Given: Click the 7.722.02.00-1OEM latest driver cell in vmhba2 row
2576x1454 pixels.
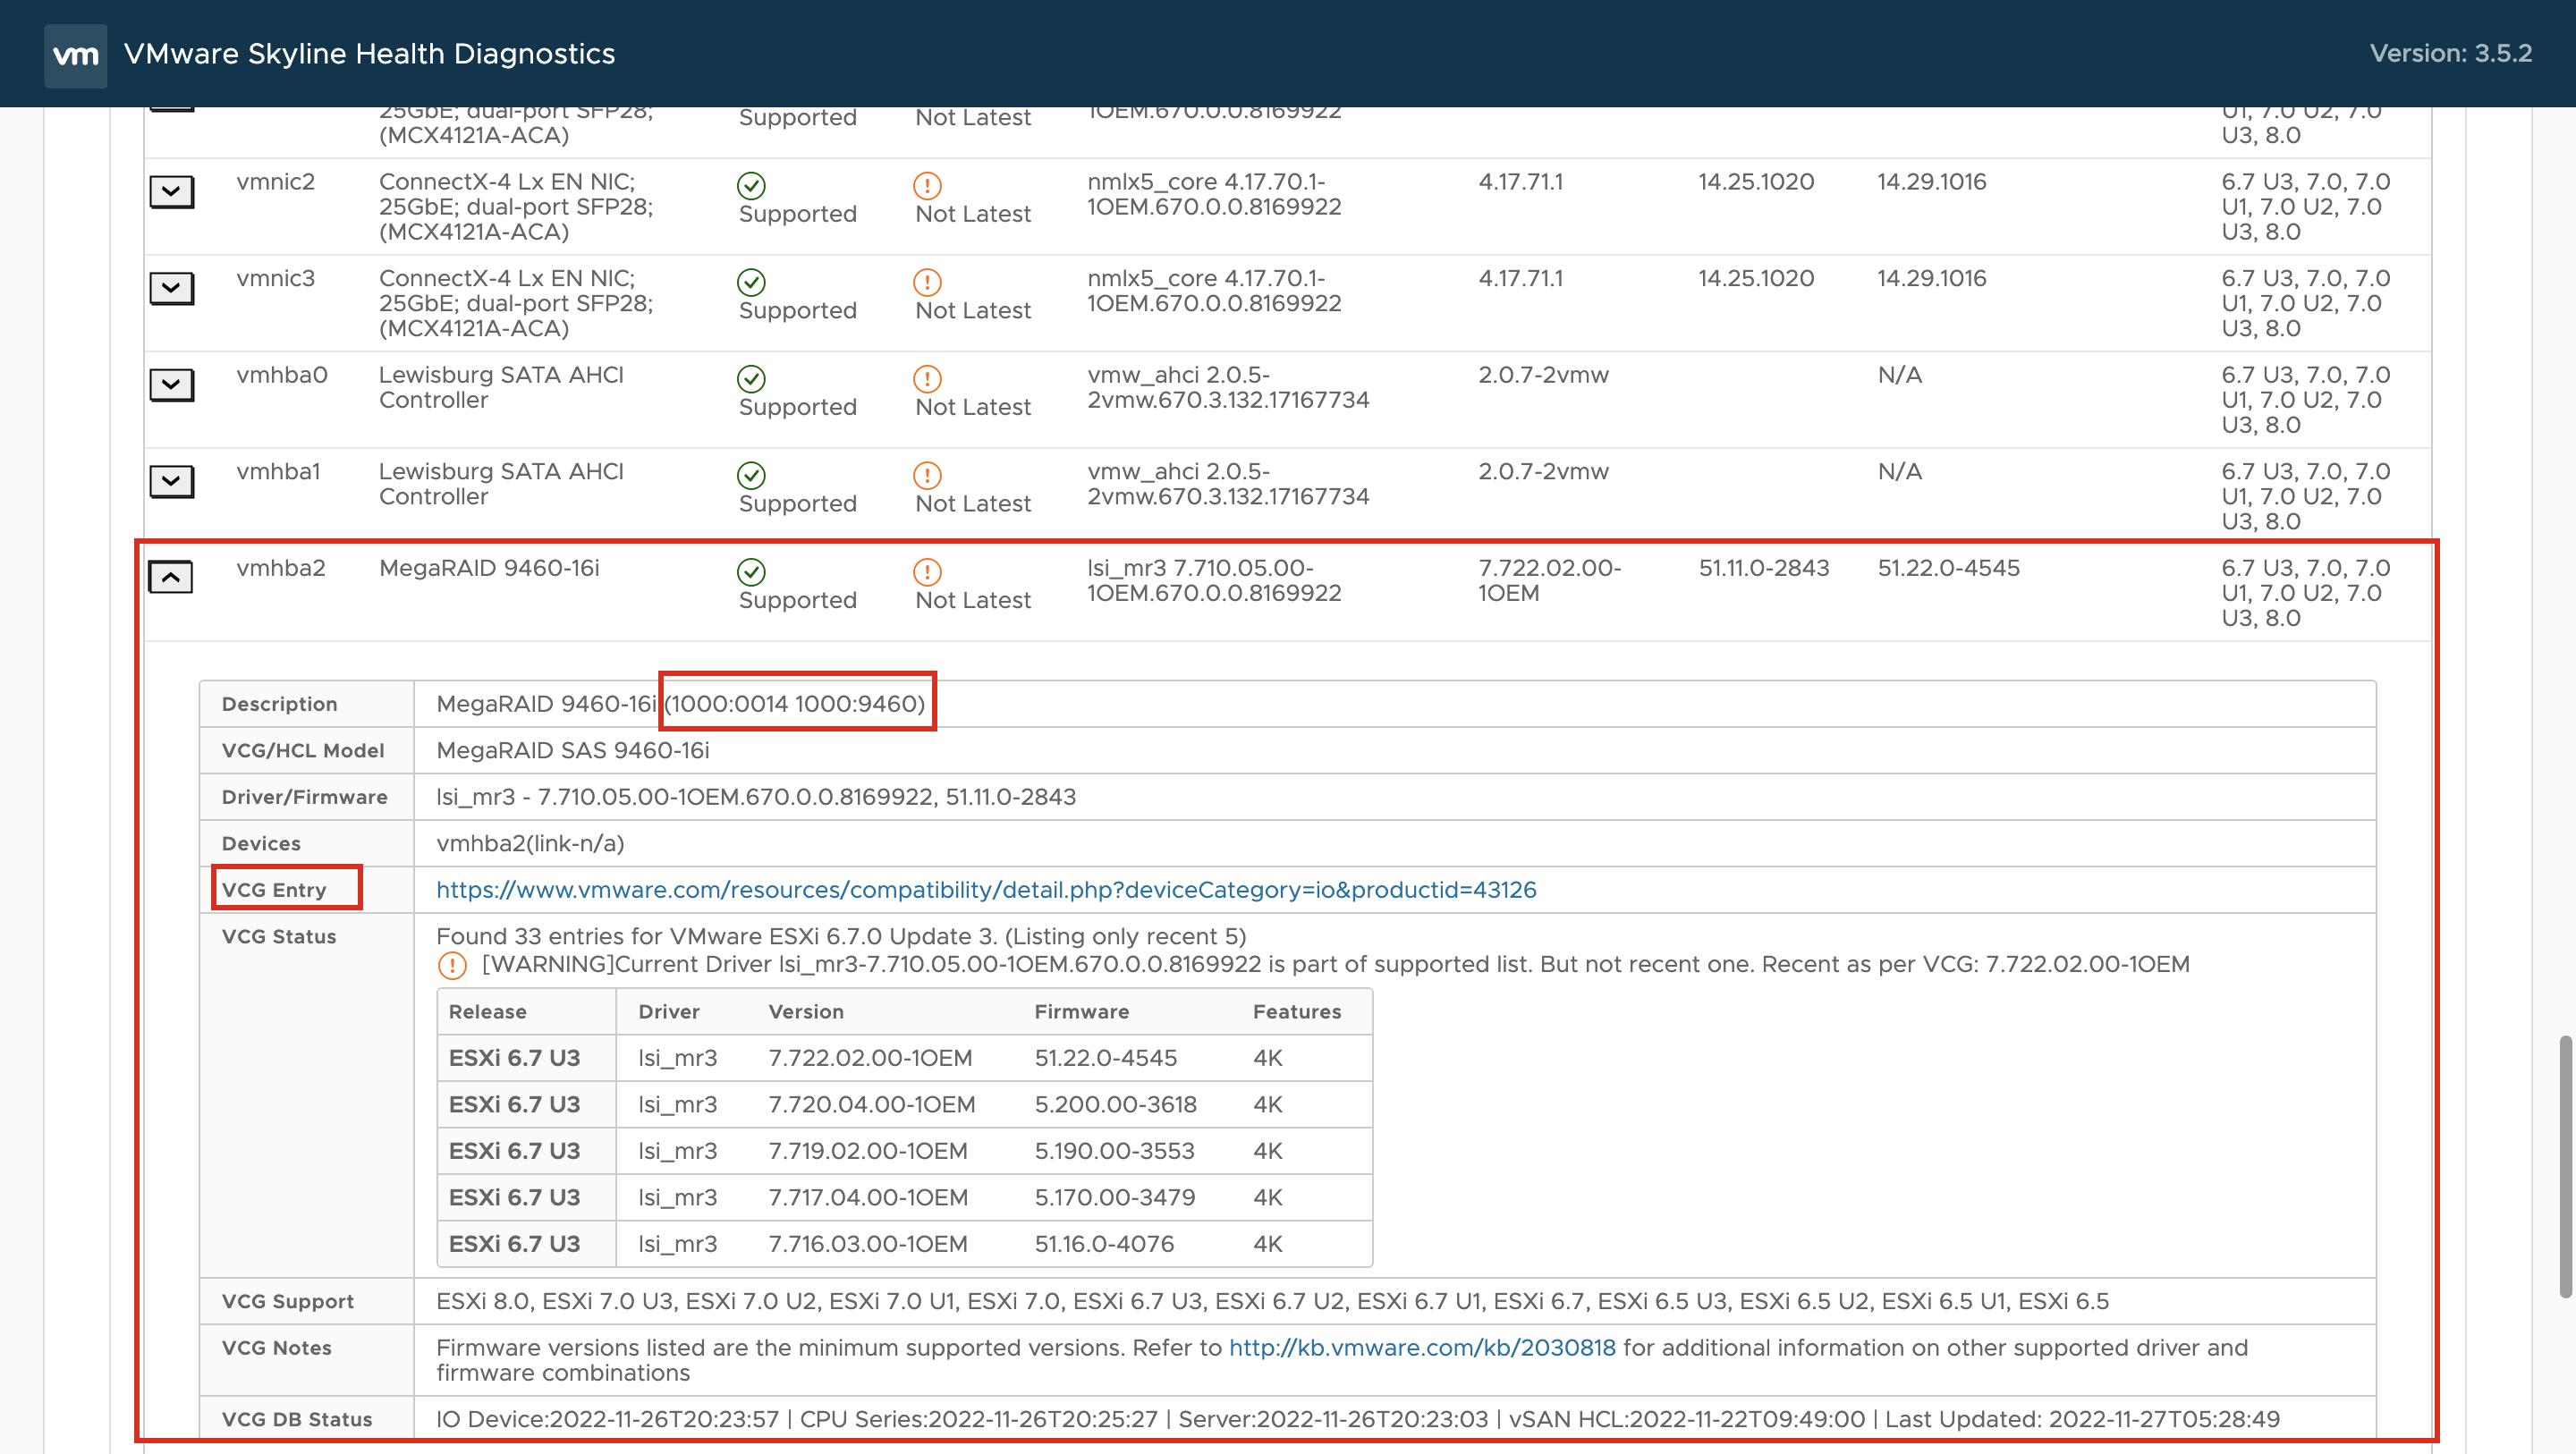Looking at the screenshot, I should click(1549, 581).
